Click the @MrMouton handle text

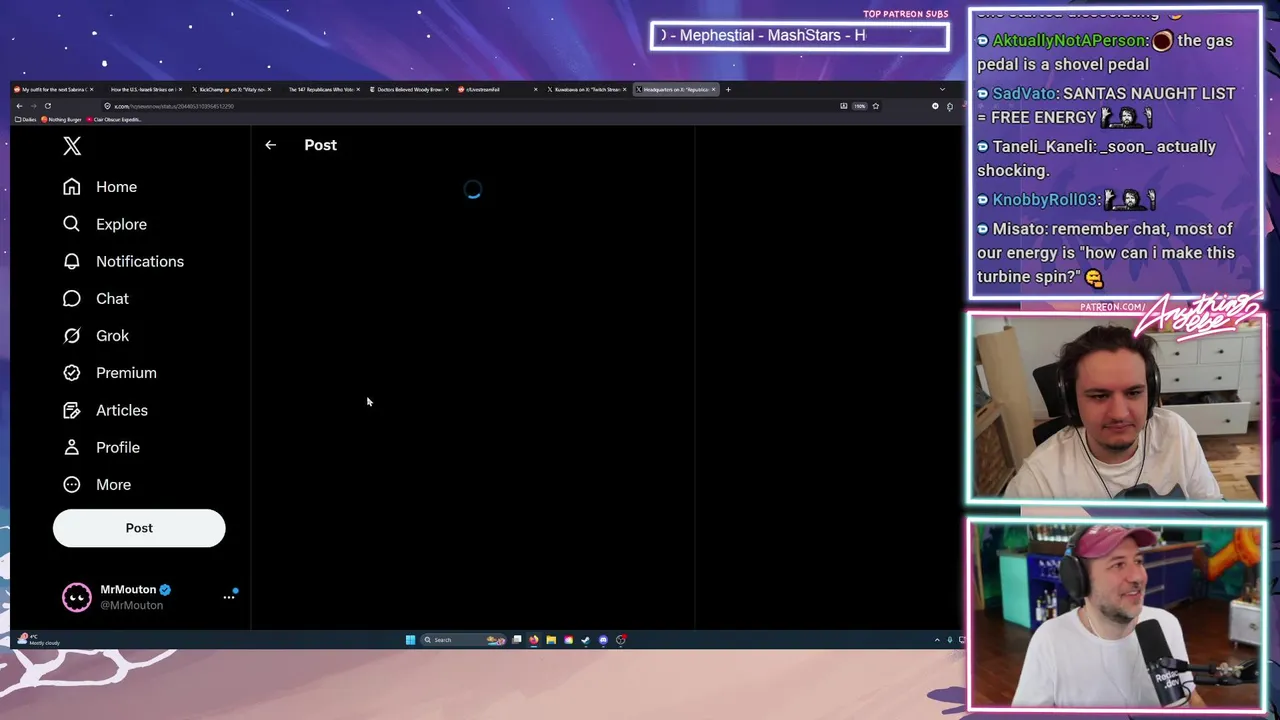point(131,605)
